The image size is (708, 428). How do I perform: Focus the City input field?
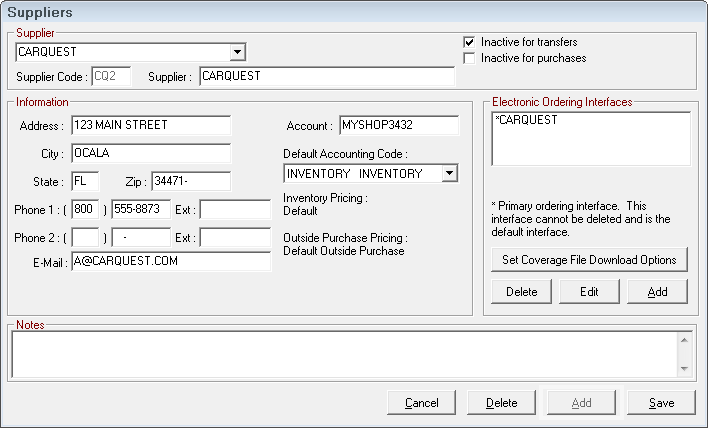tap(149, 154)
